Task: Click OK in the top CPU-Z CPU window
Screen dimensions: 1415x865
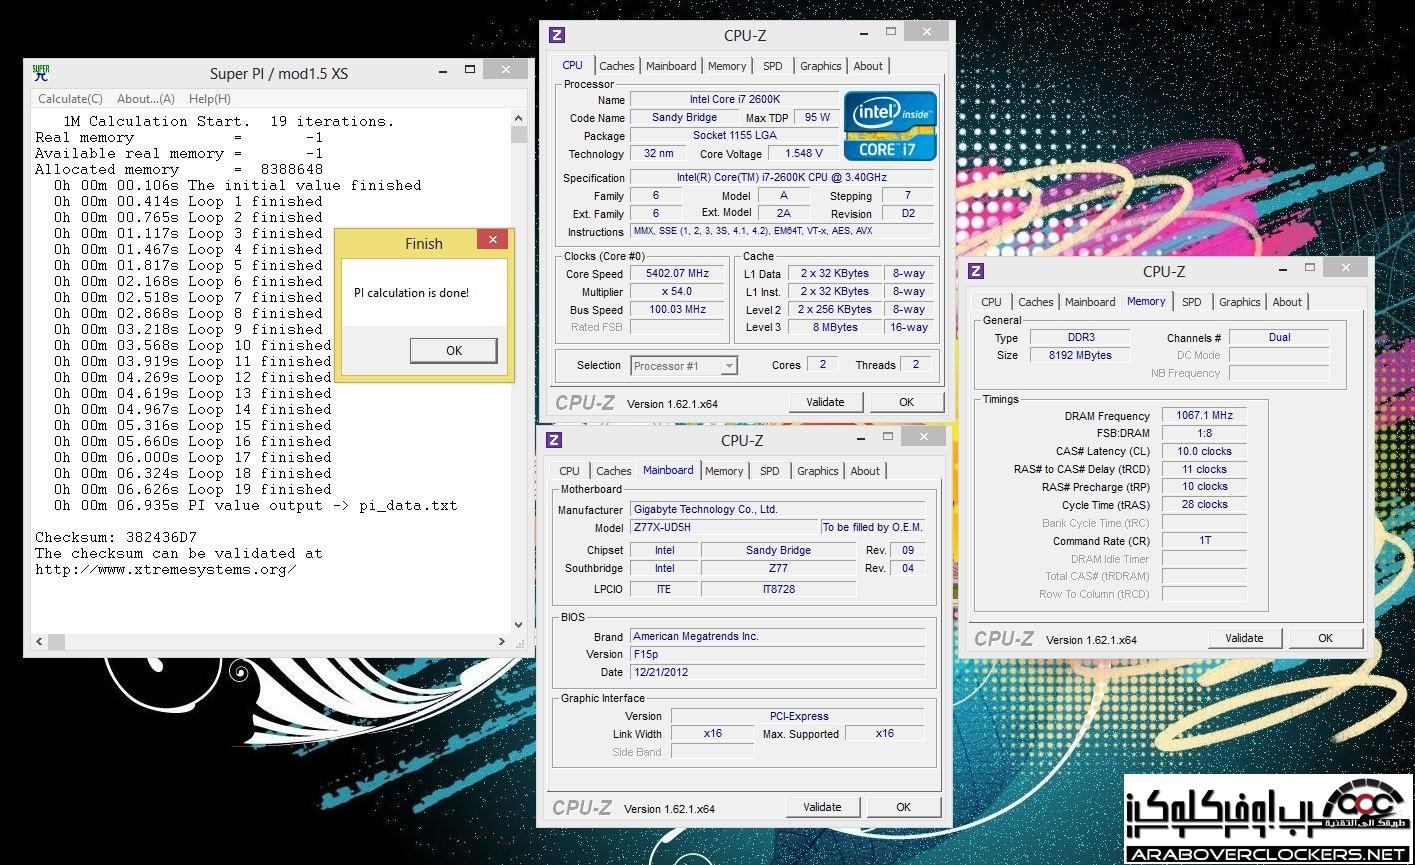Action: tap(906, 402)
